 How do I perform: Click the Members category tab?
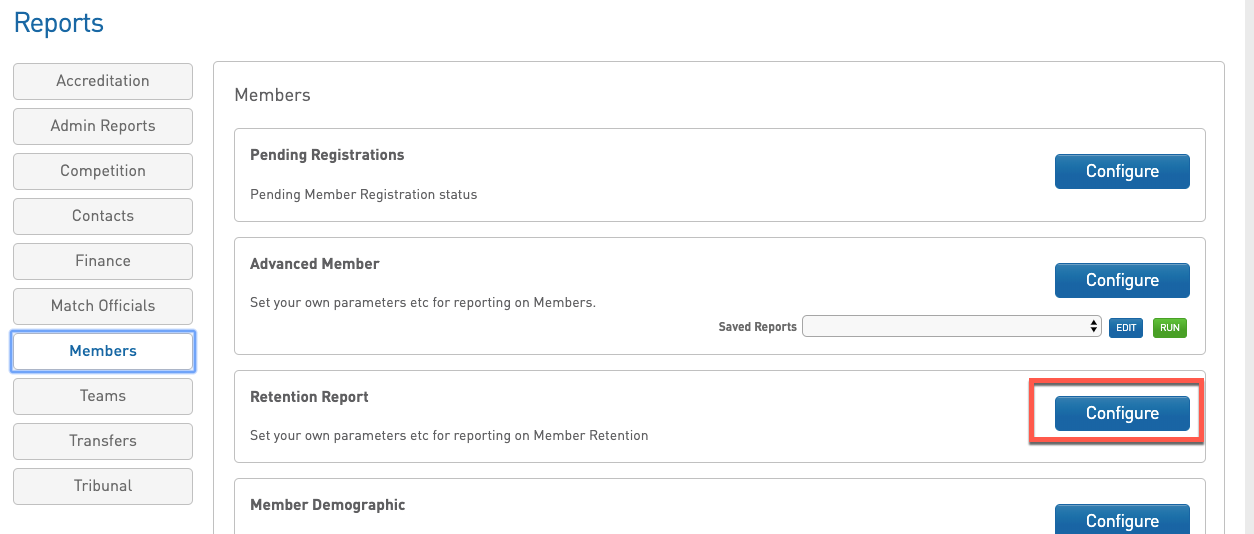(x=103, y=351)
